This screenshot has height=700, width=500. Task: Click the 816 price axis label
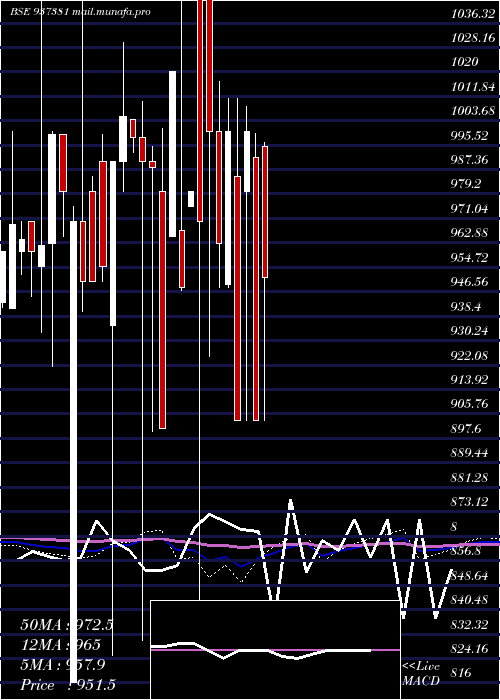click(x=461, y=673)
